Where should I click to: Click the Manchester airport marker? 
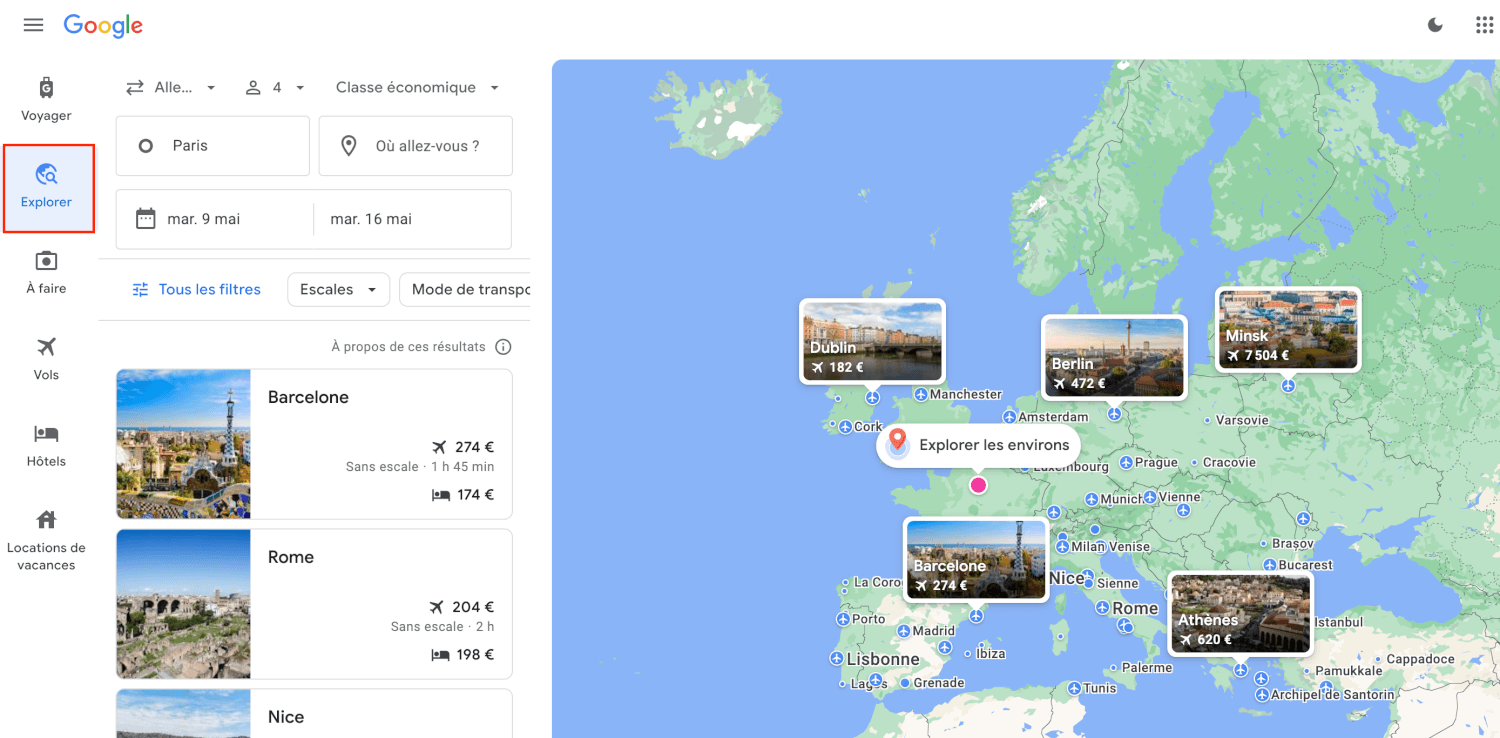[921, 395]
